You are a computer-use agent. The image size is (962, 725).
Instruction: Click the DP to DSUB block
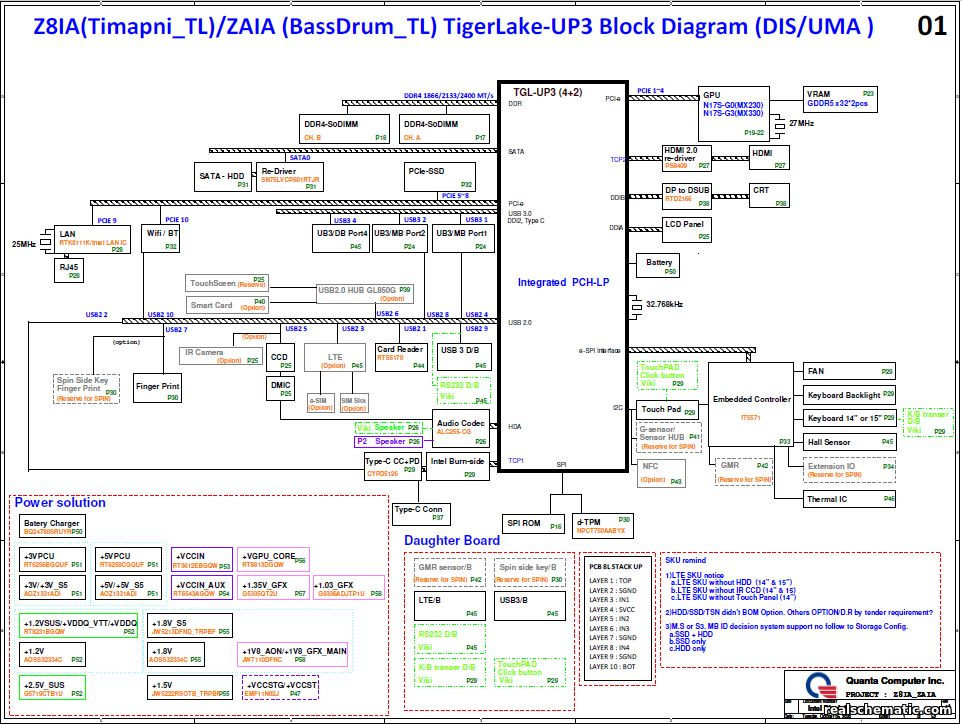687,195
